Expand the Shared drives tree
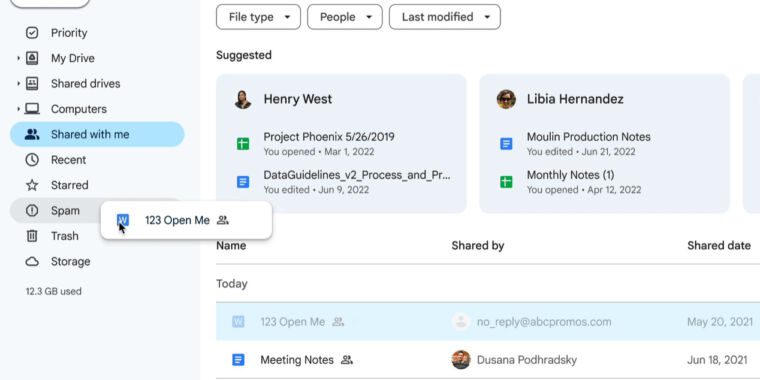The image size is (760, 380). (x=18, y=83)
